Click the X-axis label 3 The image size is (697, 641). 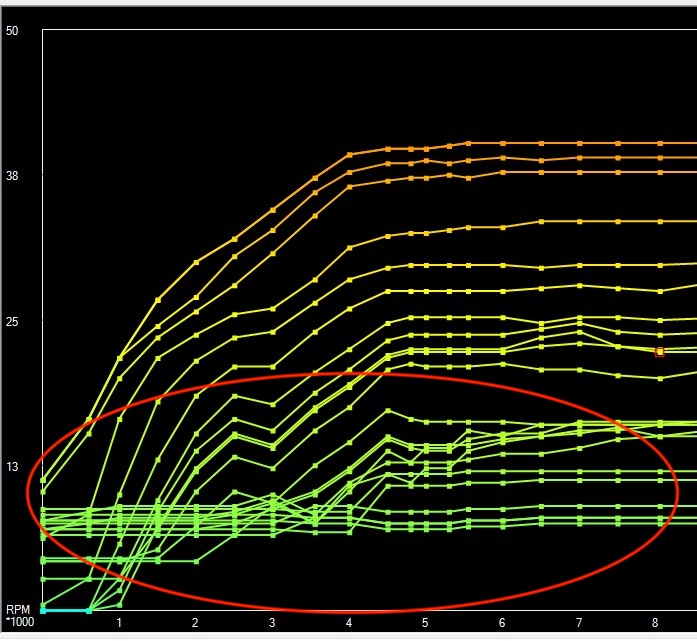(x=272, y=623)
